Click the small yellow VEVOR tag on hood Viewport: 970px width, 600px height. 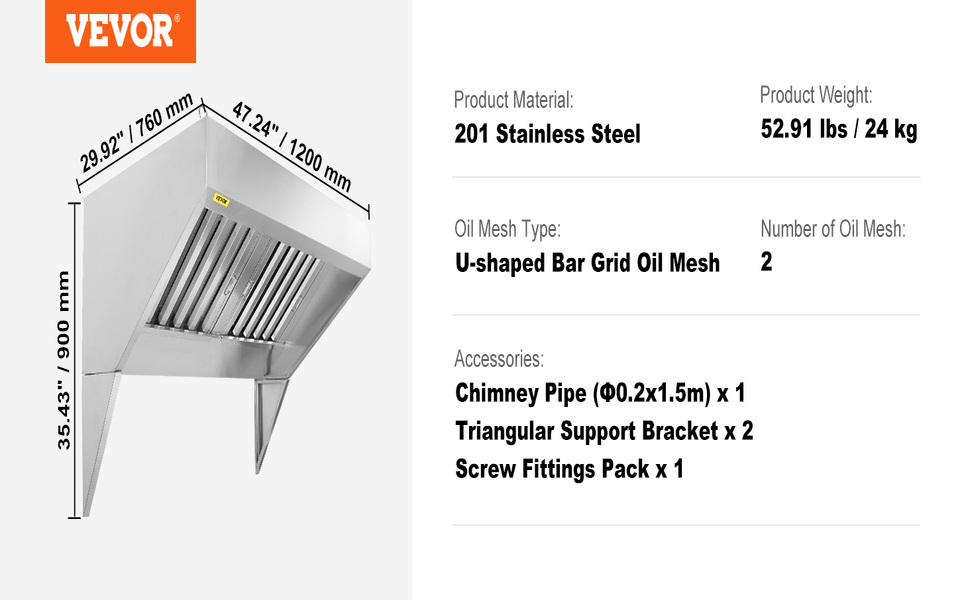[220, 199]
